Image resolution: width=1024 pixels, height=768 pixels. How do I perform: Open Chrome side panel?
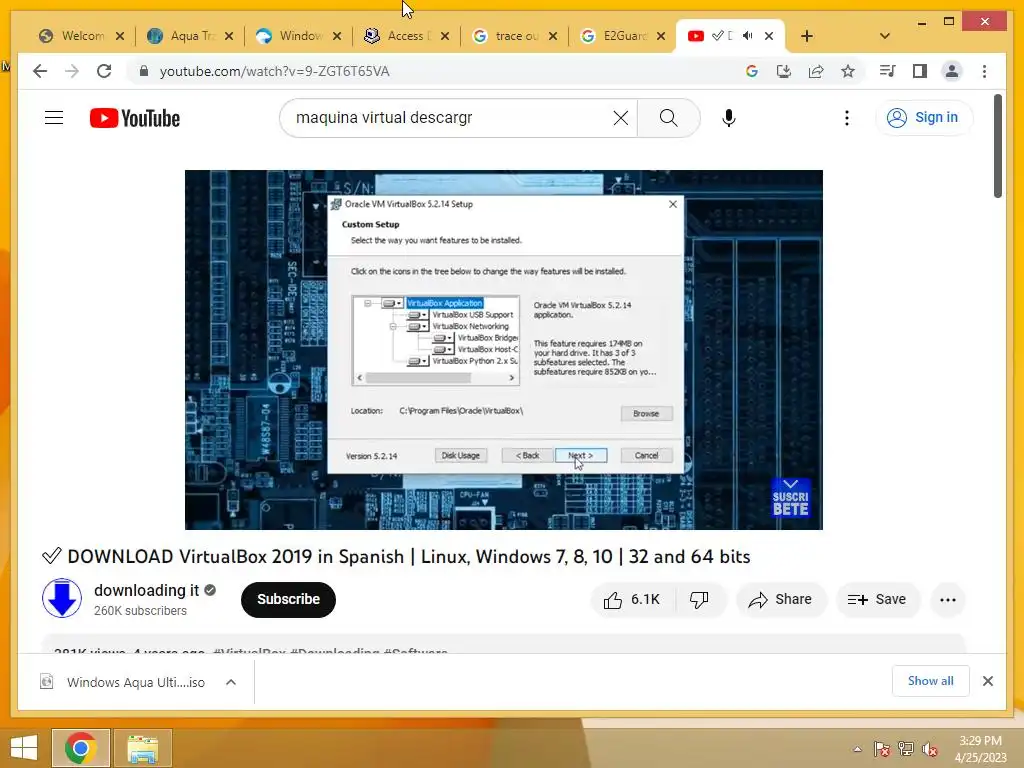pyautogui.click(x=920, y=71)
